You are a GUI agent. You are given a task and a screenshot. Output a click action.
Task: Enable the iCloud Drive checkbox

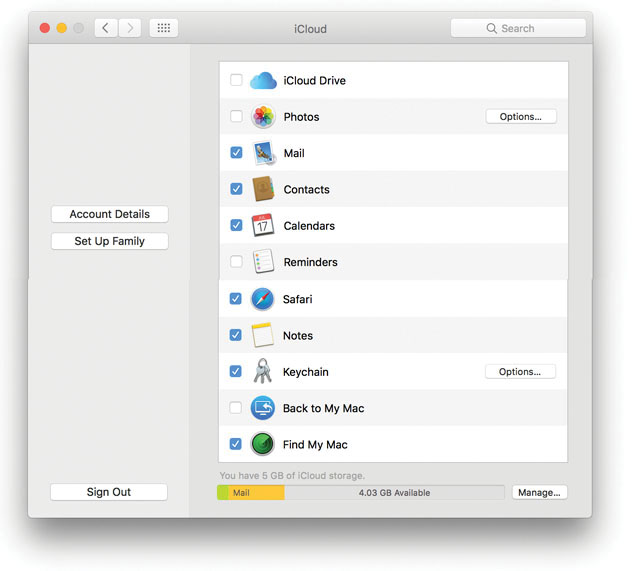tap(236, 80)
